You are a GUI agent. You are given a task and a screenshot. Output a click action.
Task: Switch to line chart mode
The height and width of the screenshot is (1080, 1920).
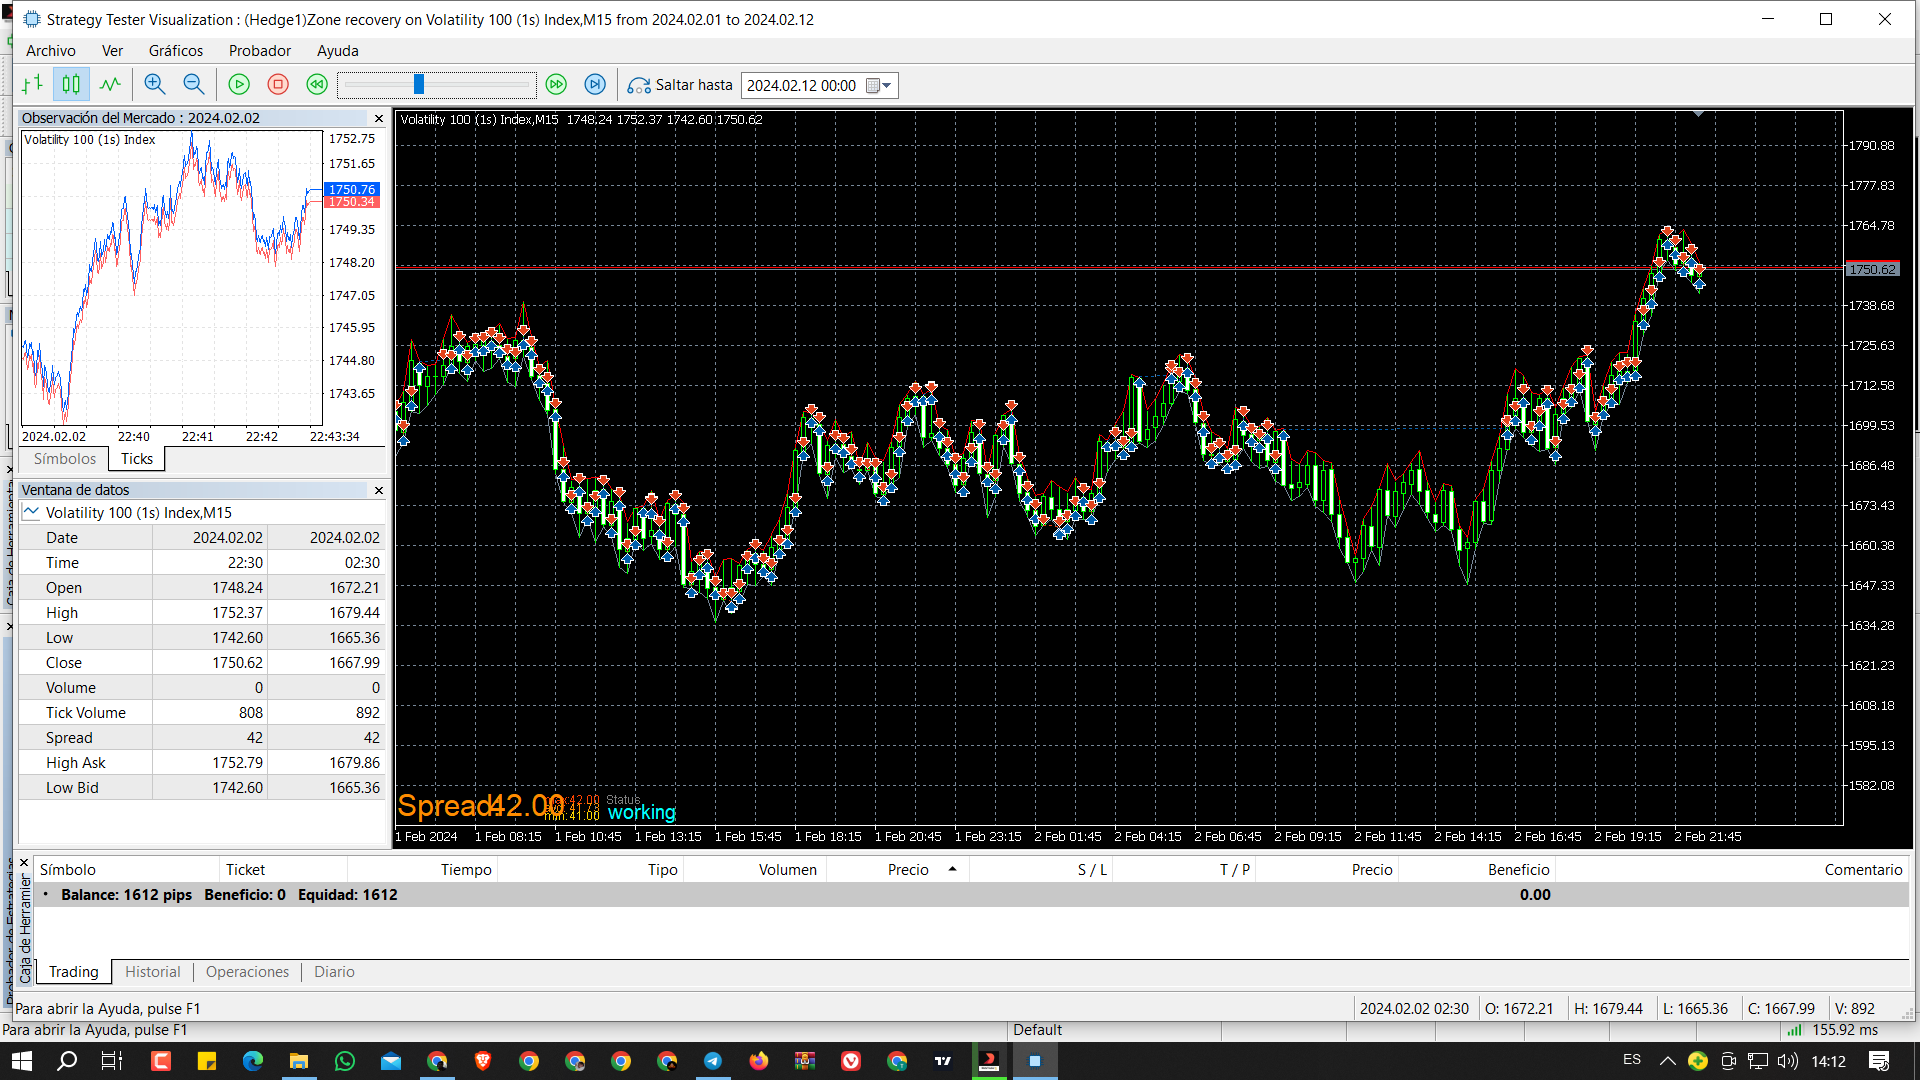[x=110, y=85]
